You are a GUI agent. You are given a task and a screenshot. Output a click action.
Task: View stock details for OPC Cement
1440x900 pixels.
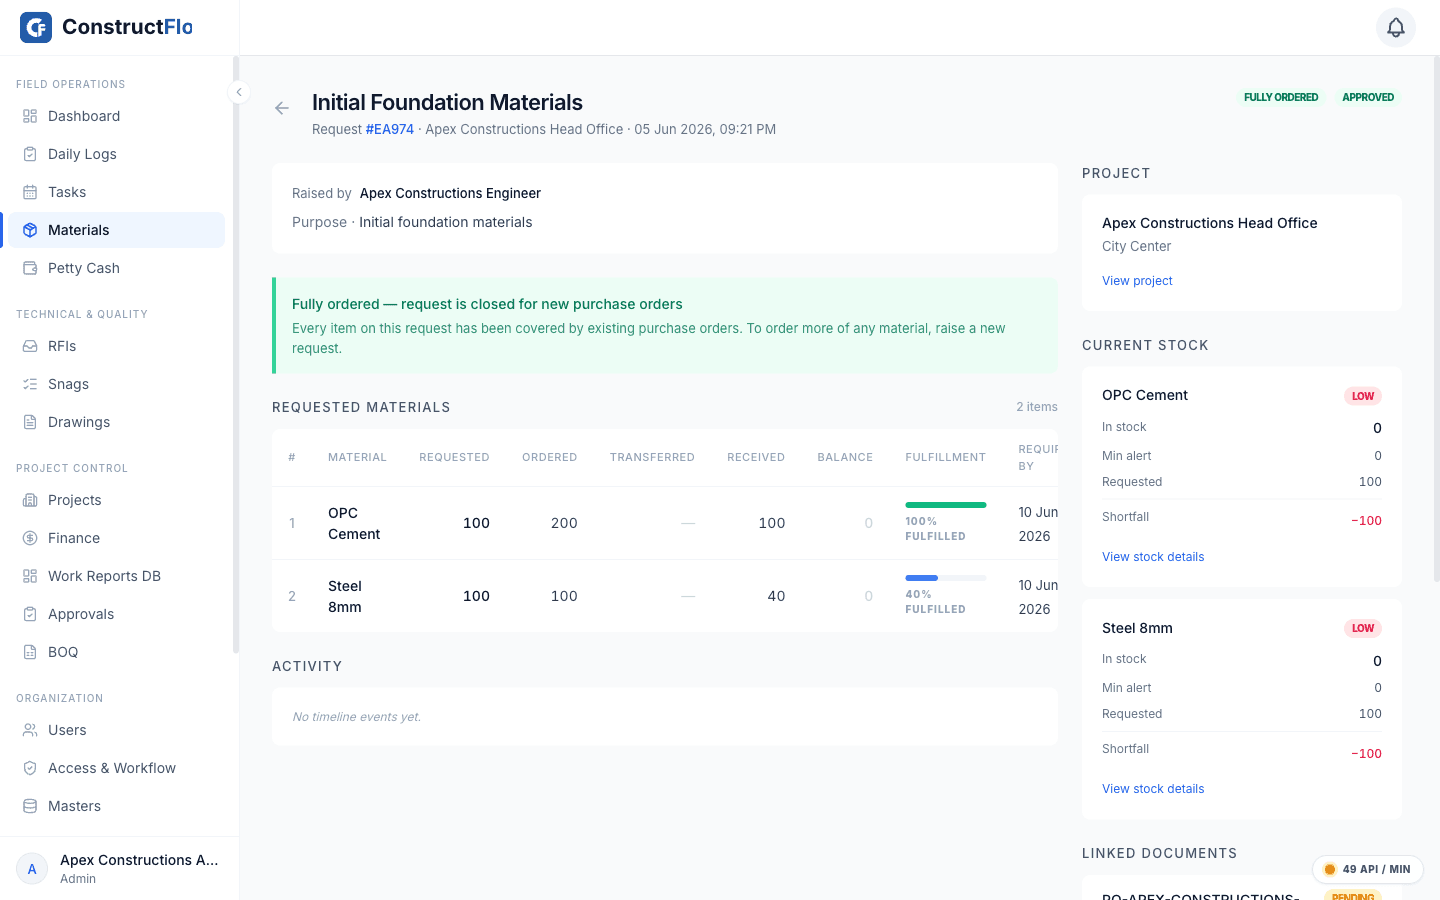coord(1153,557)
